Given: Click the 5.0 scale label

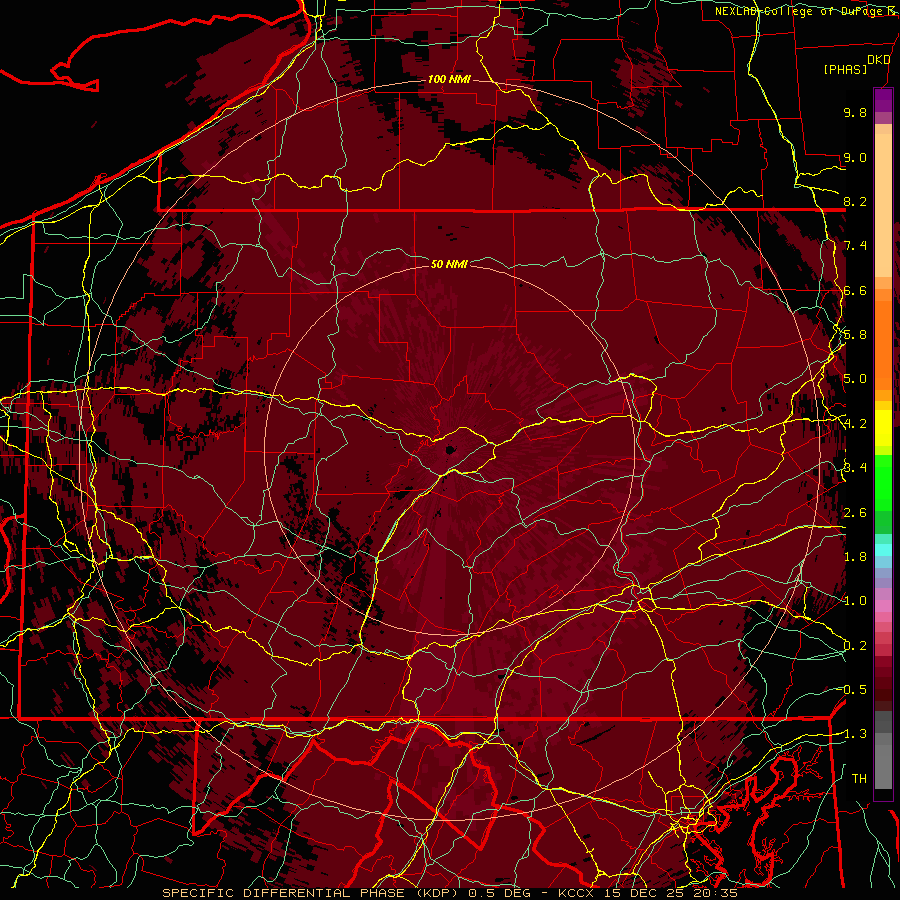Looking at the screenshot, I should [855, 379].
